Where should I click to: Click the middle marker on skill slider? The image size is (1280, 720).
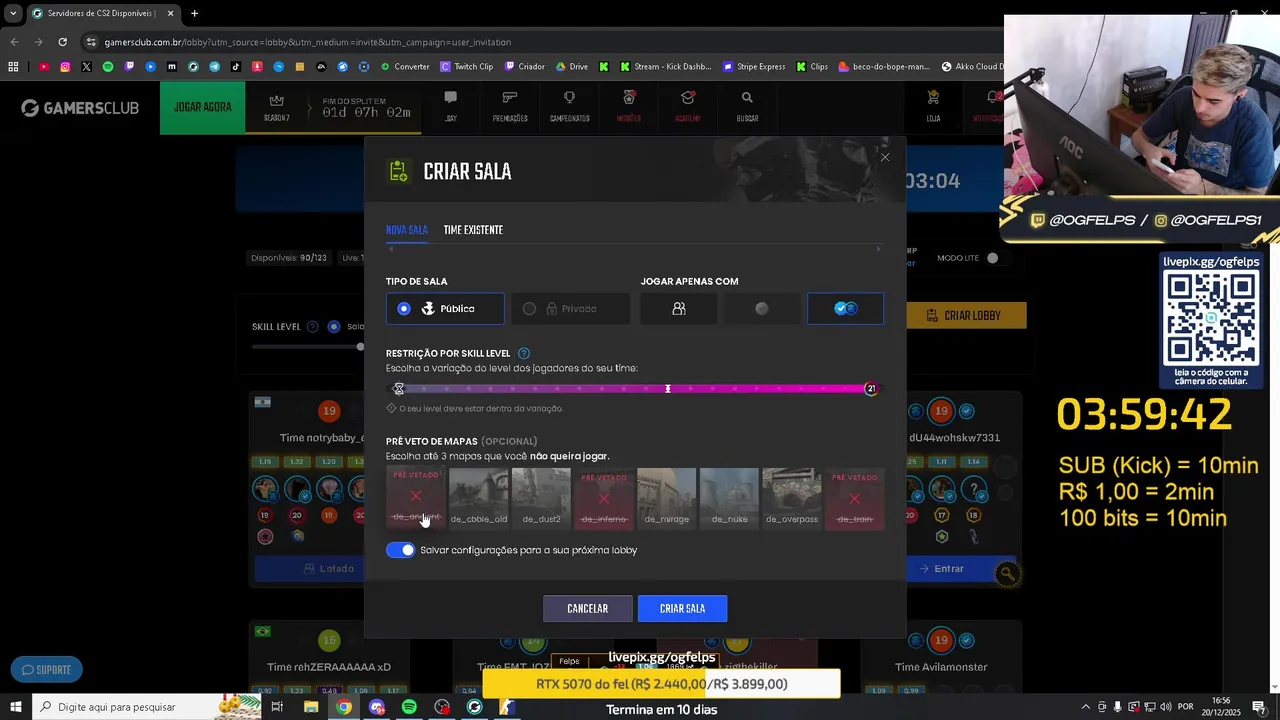668,389
